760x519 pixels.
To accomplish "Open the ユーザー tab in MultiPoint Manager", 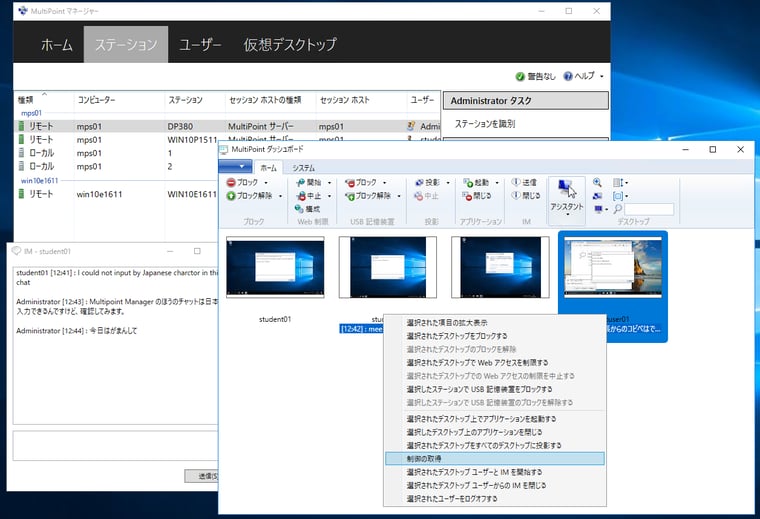I will coord(200,45).
